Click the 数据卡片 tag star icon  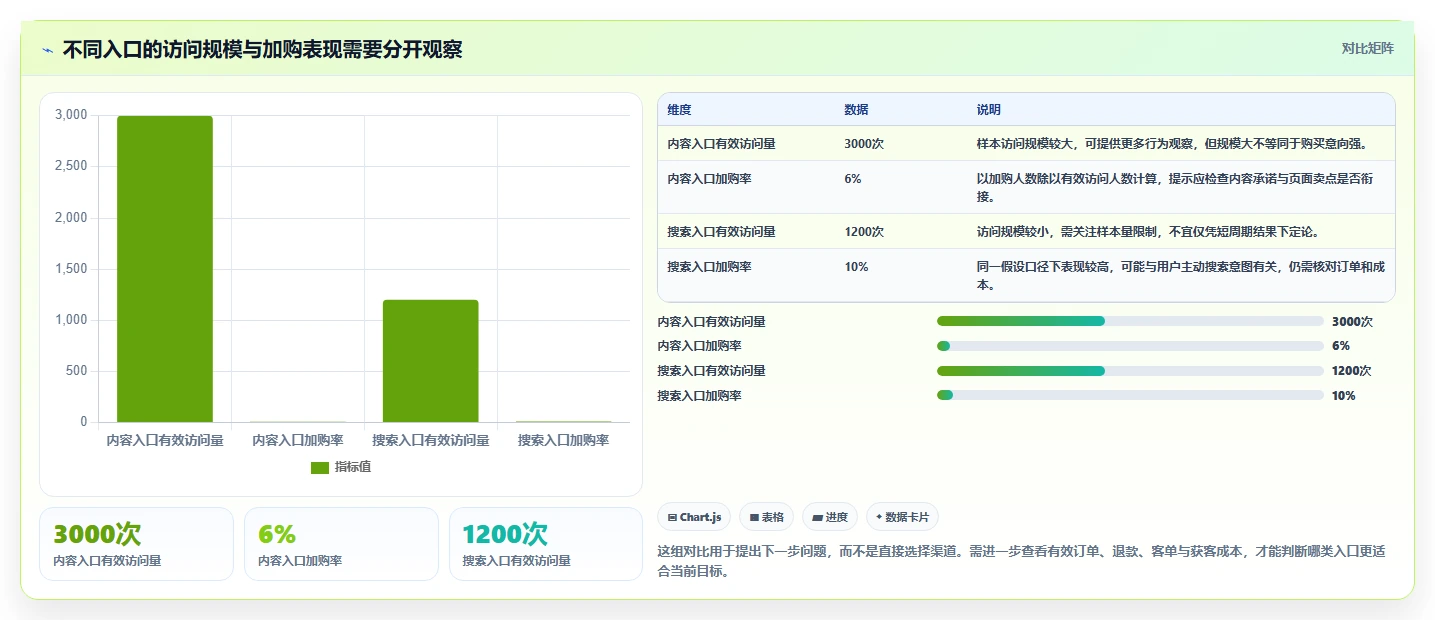point(879,517)
